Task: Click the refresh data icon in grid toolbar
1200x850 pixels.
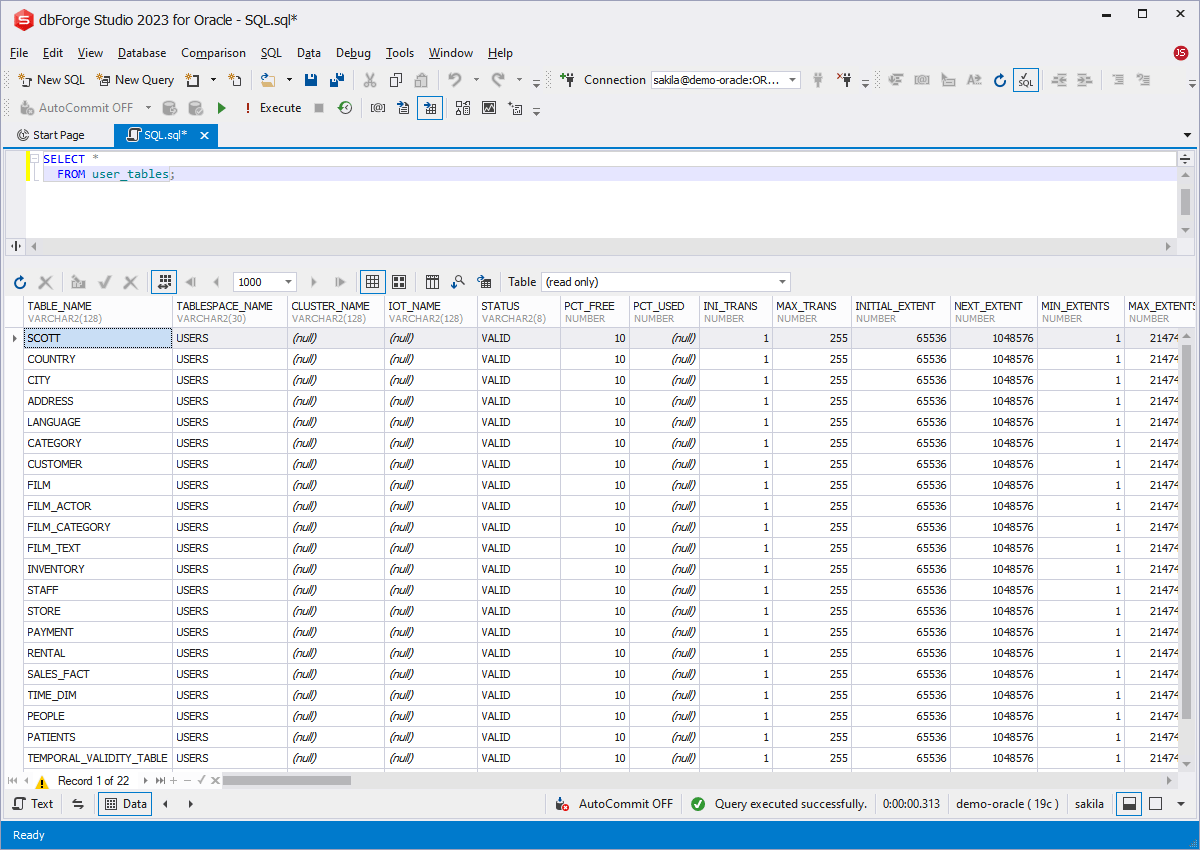Action: (20, 282)
